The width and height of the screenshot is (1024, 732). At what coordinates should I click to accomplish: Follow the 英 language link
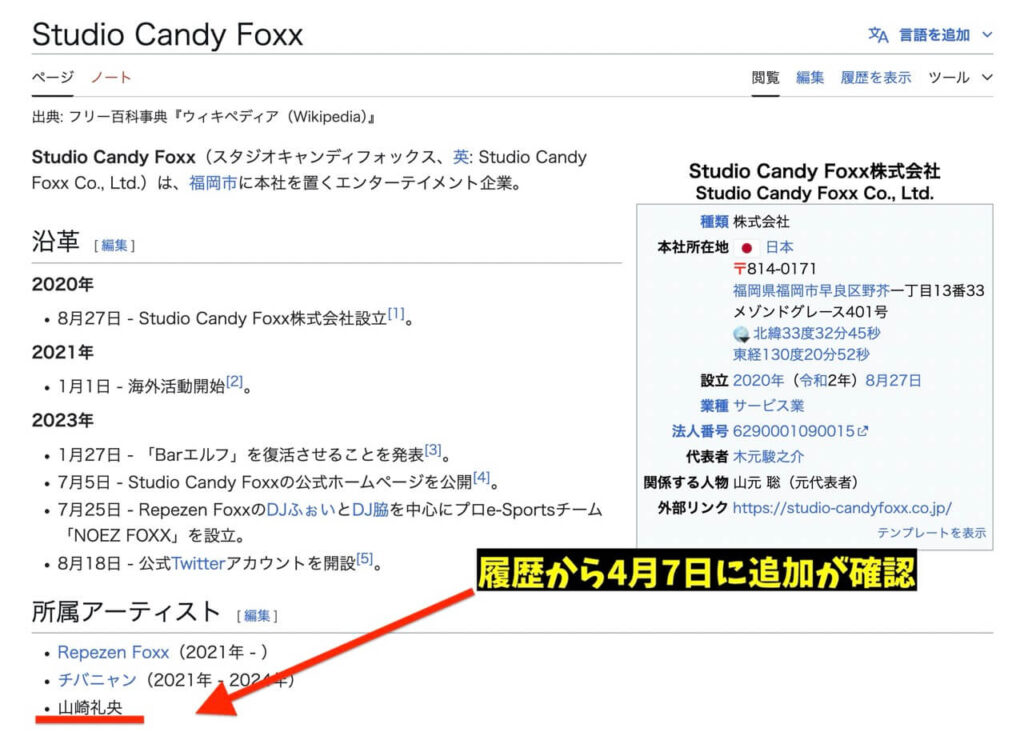click(460, 157)
